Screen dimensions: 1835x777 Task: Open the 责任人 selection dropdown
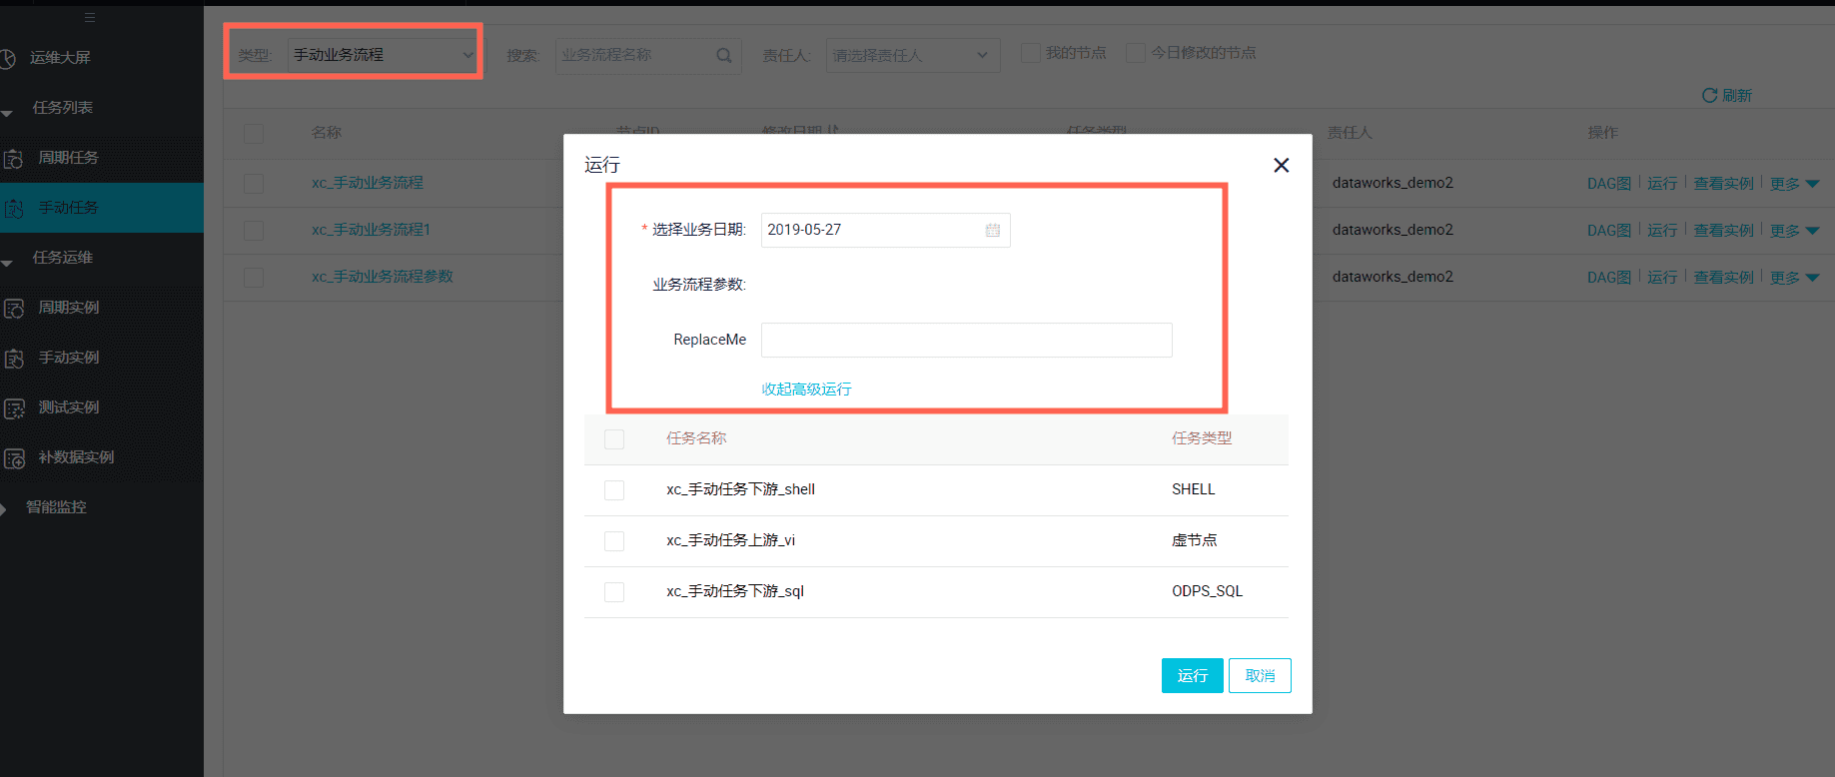point(912,55)
